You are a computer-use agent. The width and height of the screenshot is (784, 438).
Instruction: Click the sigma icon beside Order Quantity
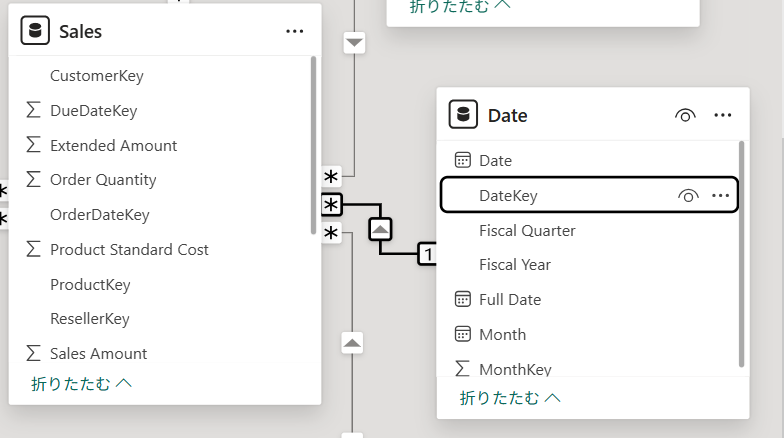pos(34,179)
